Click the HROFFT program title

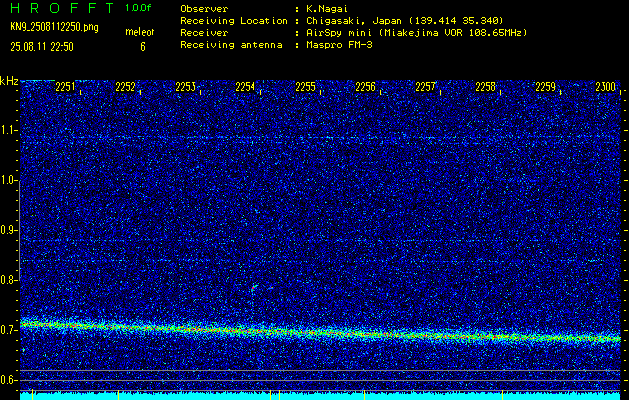pos(62,8)
